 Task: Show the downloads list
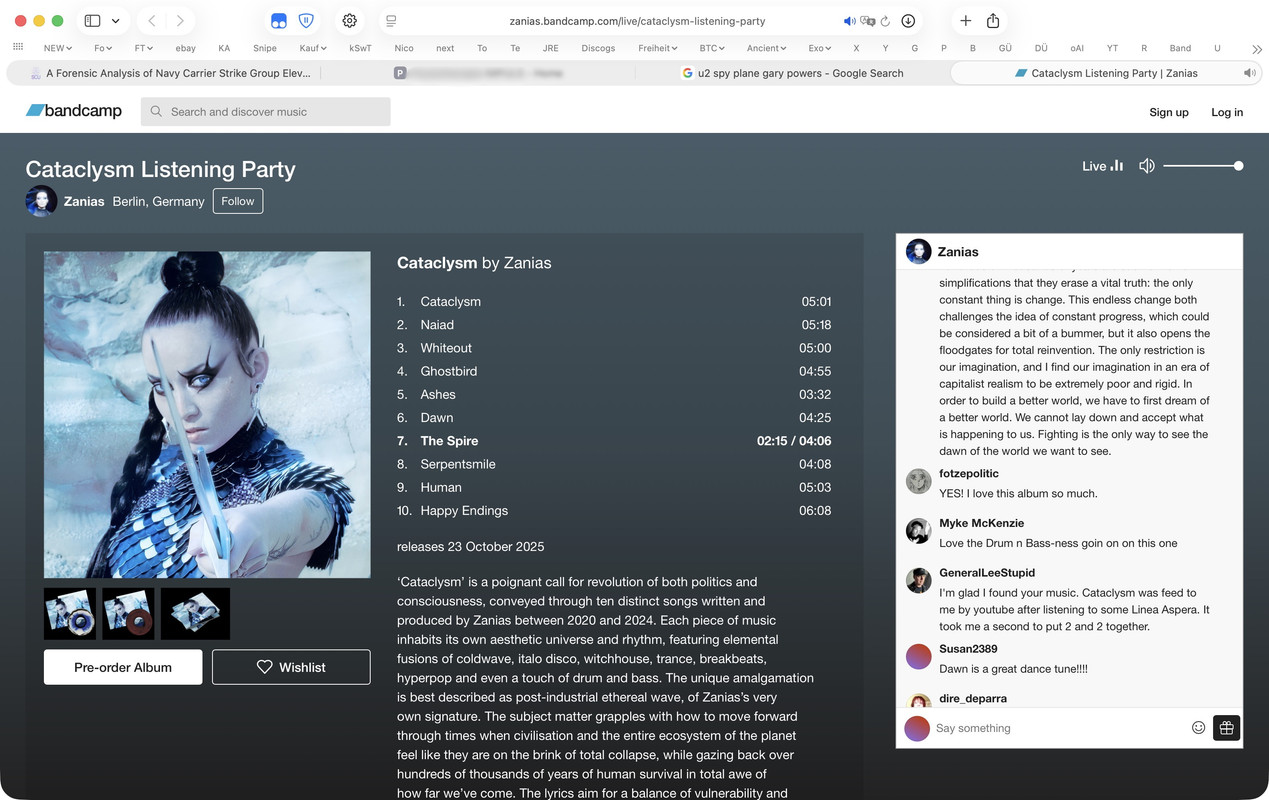(908, 21)
